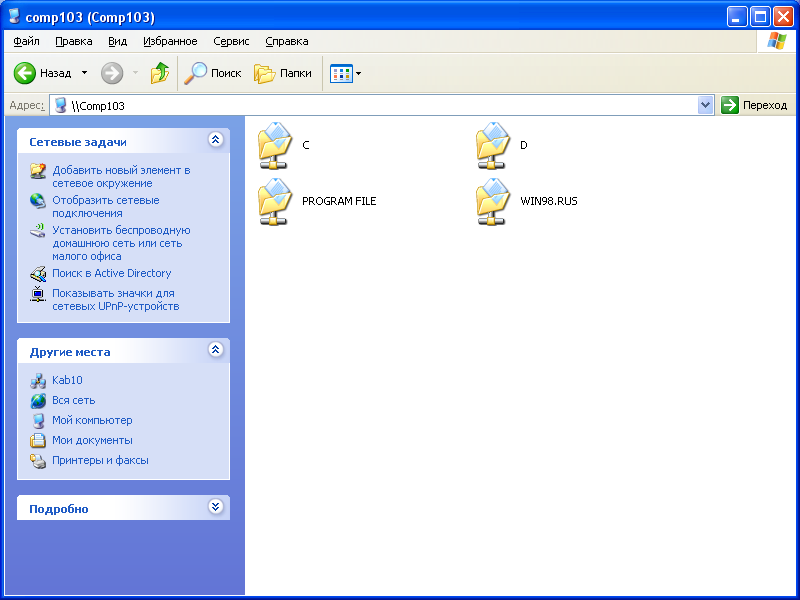800x600 pixels.
Task: Click the Принтеры и факсы icon
Action: click(x=38, y=461)
